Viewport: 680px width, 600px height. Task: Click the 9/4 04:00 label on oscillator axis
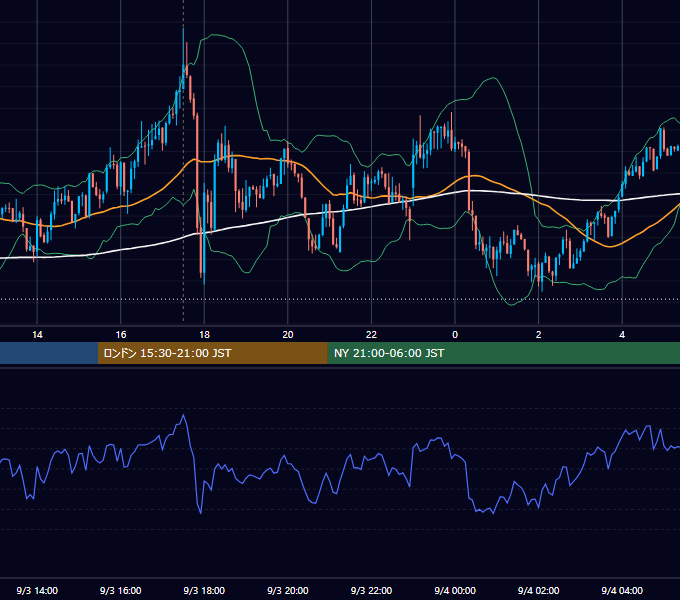(x=622, y=591)
